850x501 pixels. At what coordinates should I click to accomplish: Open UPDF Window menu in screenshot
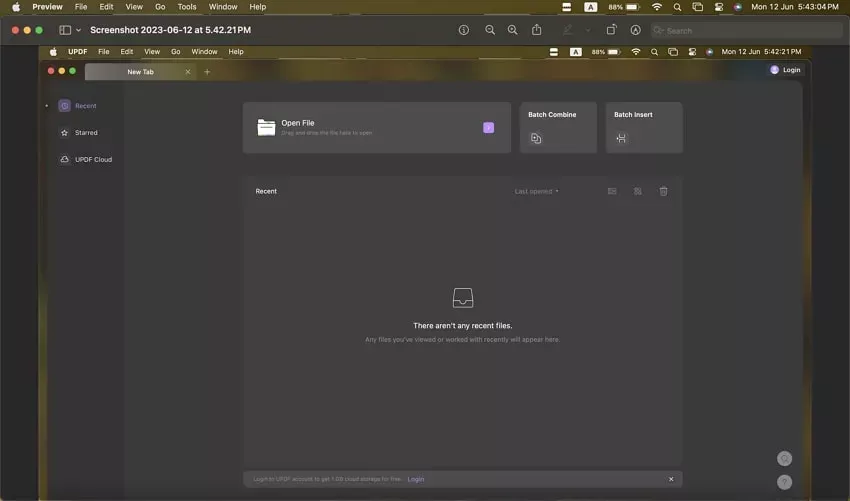(x=204, y=52)
